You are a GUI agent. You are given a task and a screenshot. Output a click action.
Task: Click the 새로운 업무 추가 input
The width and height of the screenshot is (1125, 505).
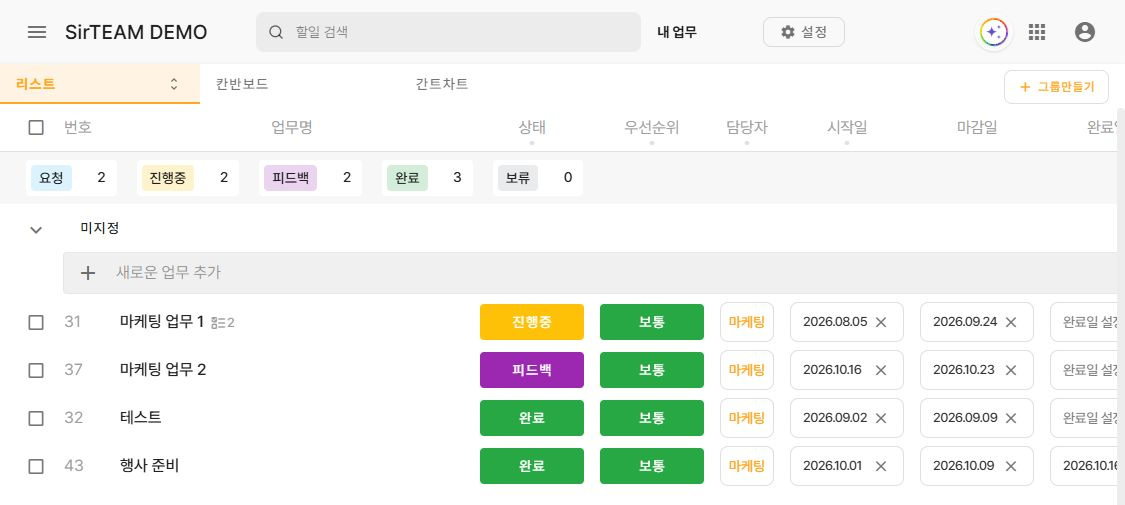[x=590, y=273]
